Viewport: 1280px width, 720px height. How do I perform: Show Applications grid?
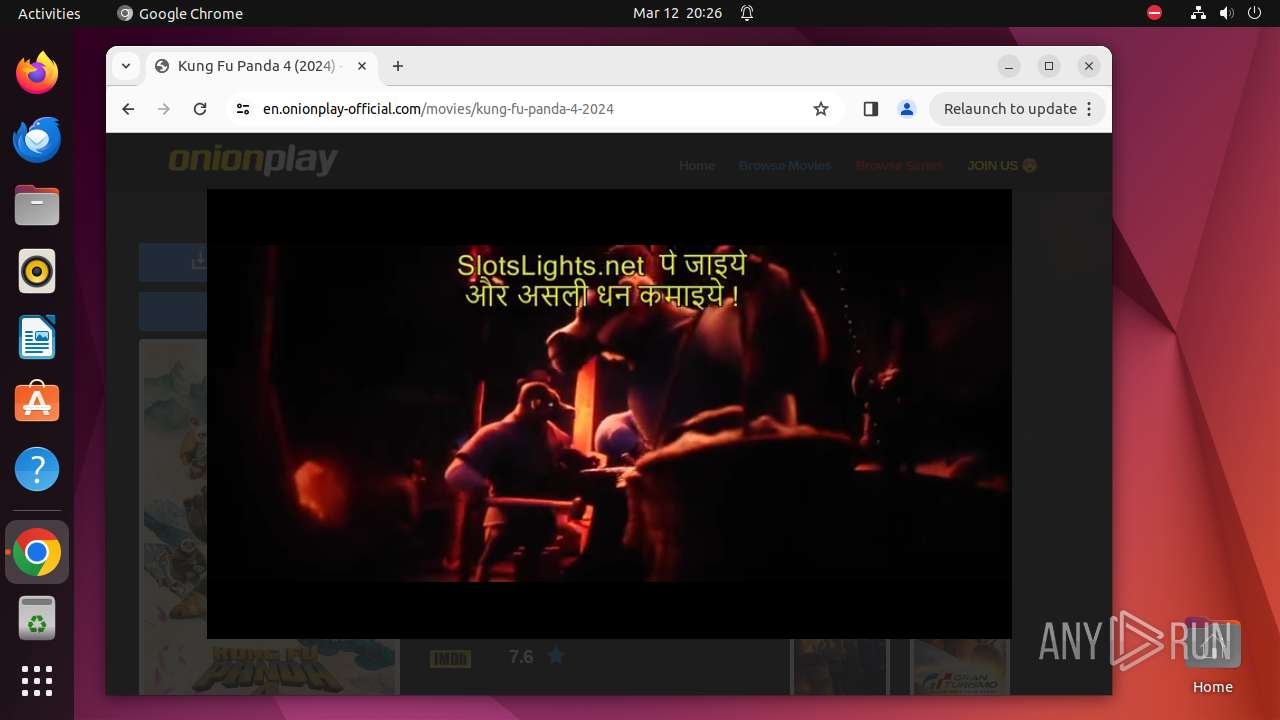click(37, 681)
